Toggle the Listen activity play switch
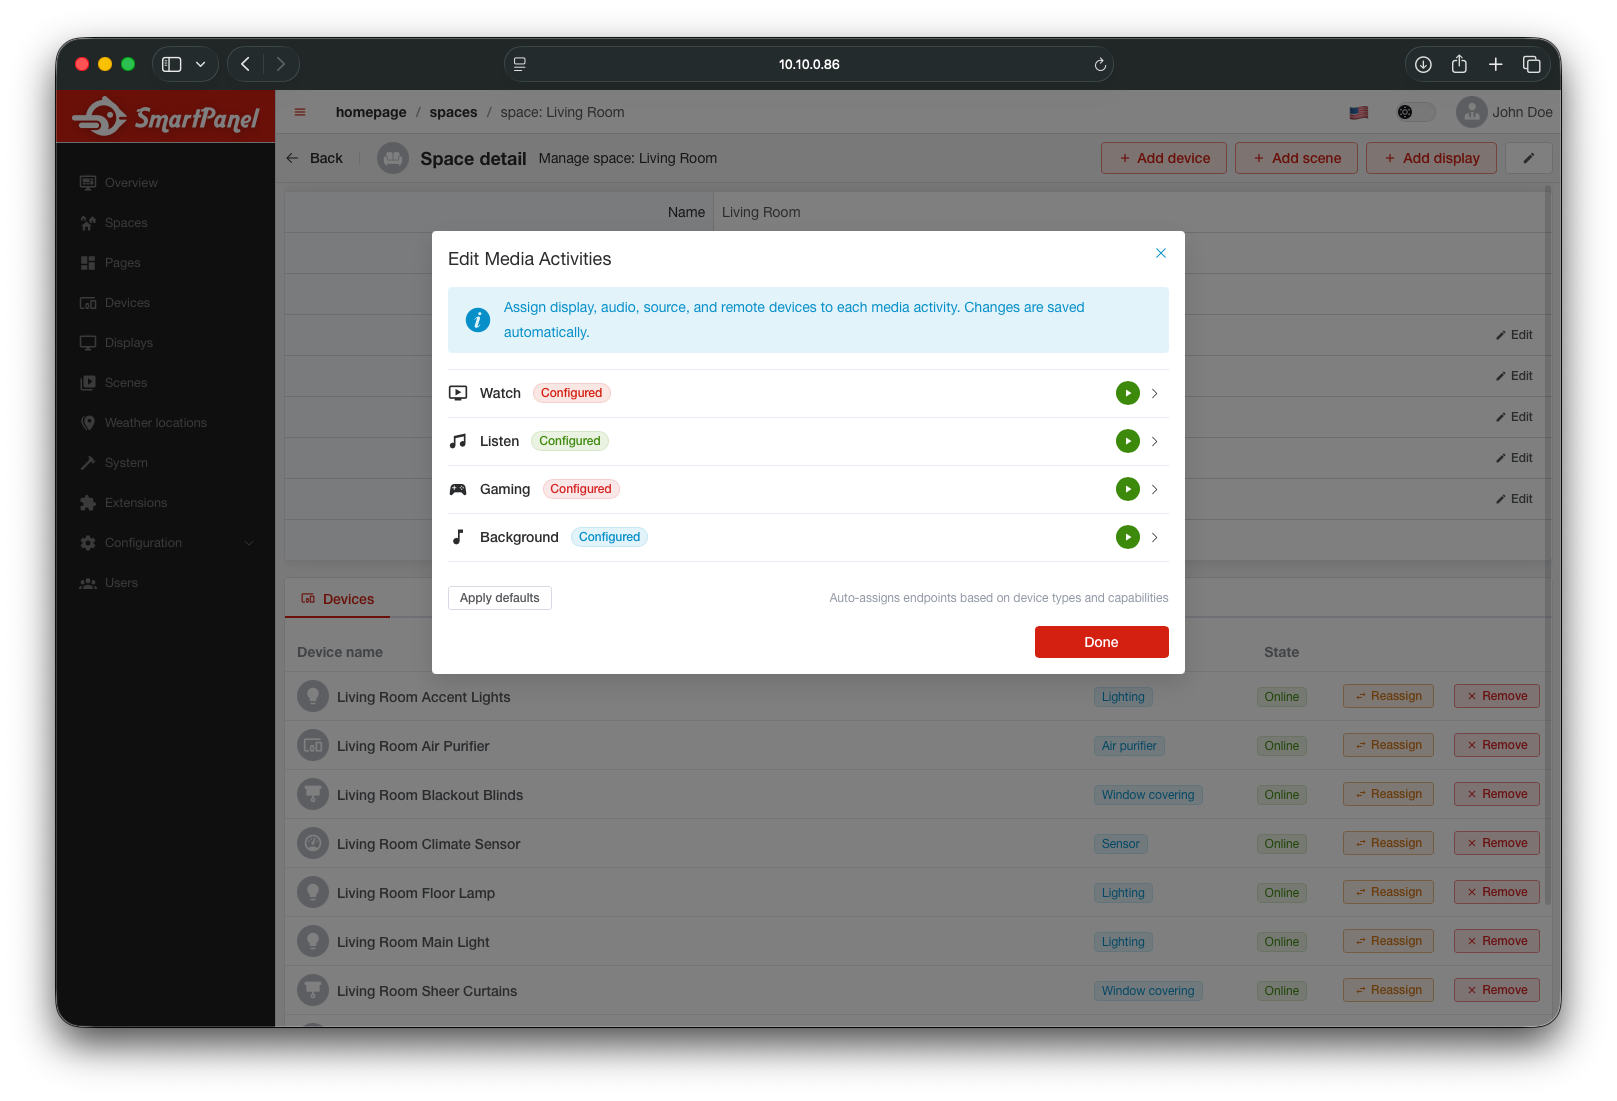Screen dimensions: 1617x1101 coord(1127,441)
